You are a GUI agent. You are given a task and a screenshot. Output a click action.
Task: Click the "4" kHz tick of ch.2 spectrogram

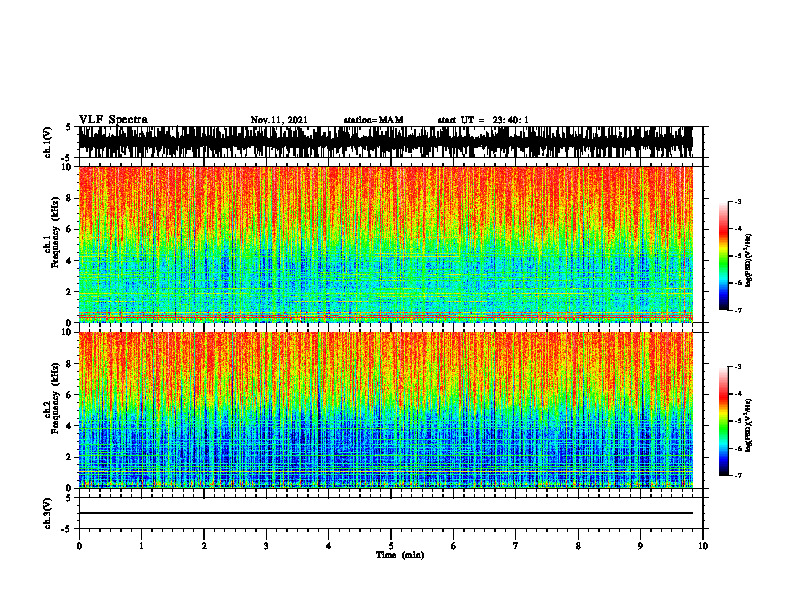coord(70,426)
